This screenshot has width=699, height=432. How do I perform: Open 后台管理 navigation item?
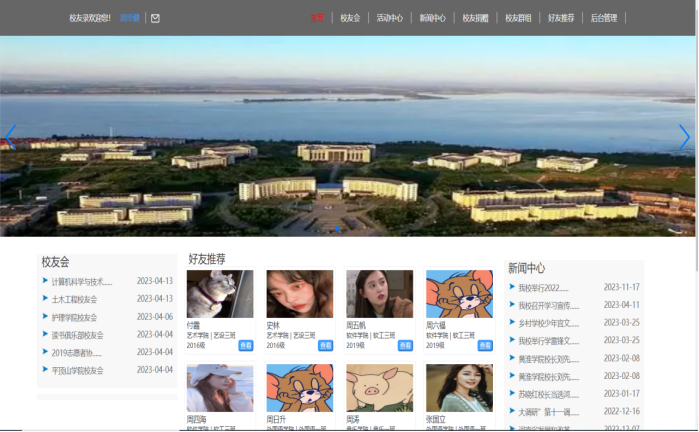click(604, 18)
